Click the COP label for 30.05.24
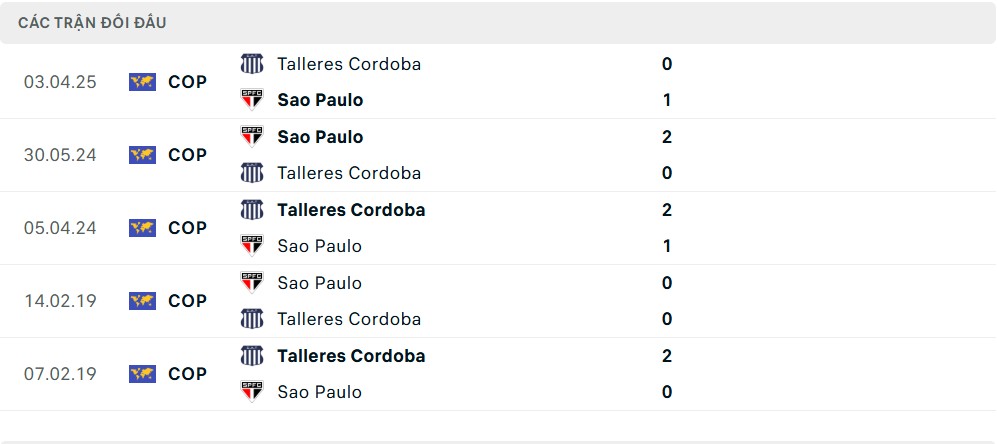The height and width of the screenshot is (444, 997). [188, 155]
